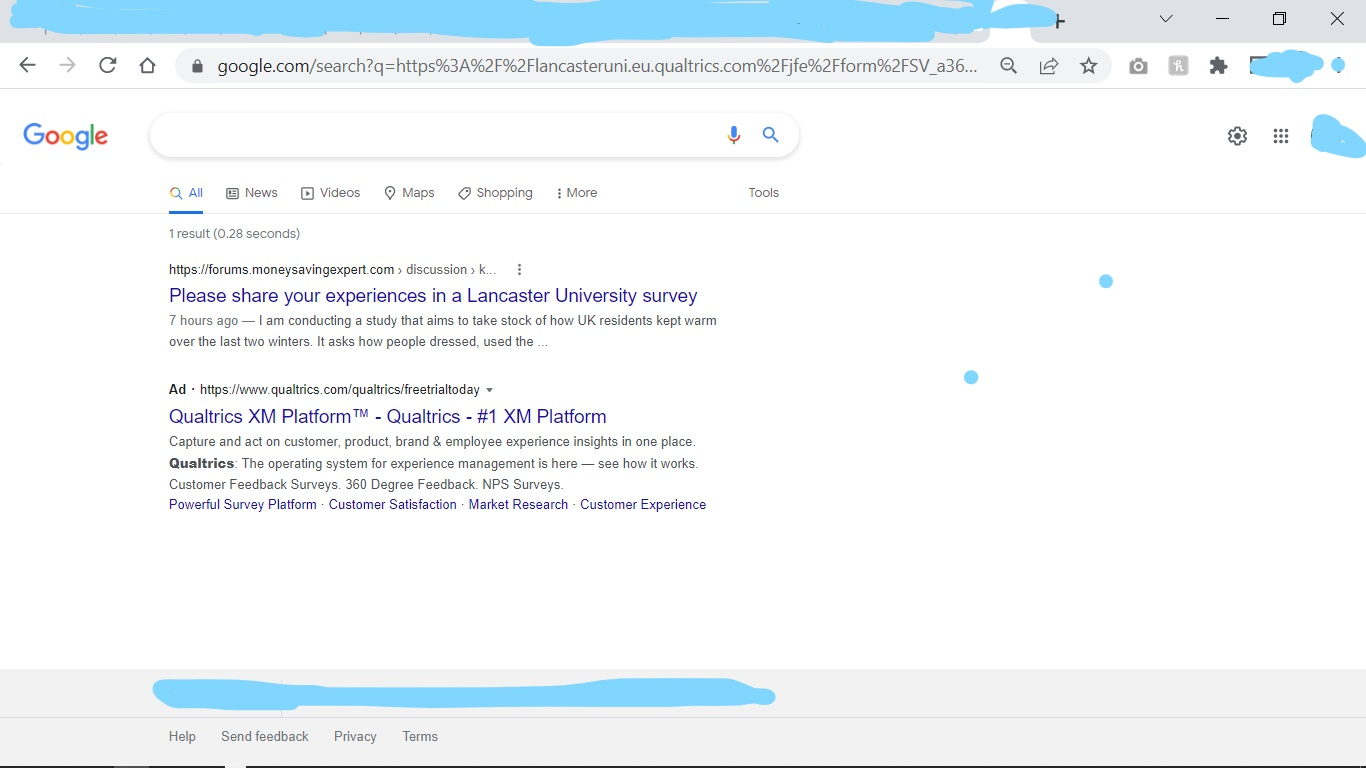Open options for moneysavingexpert result
Image resolution: width=1366 pixels, height=768 pixels.
tap(519, 270)
